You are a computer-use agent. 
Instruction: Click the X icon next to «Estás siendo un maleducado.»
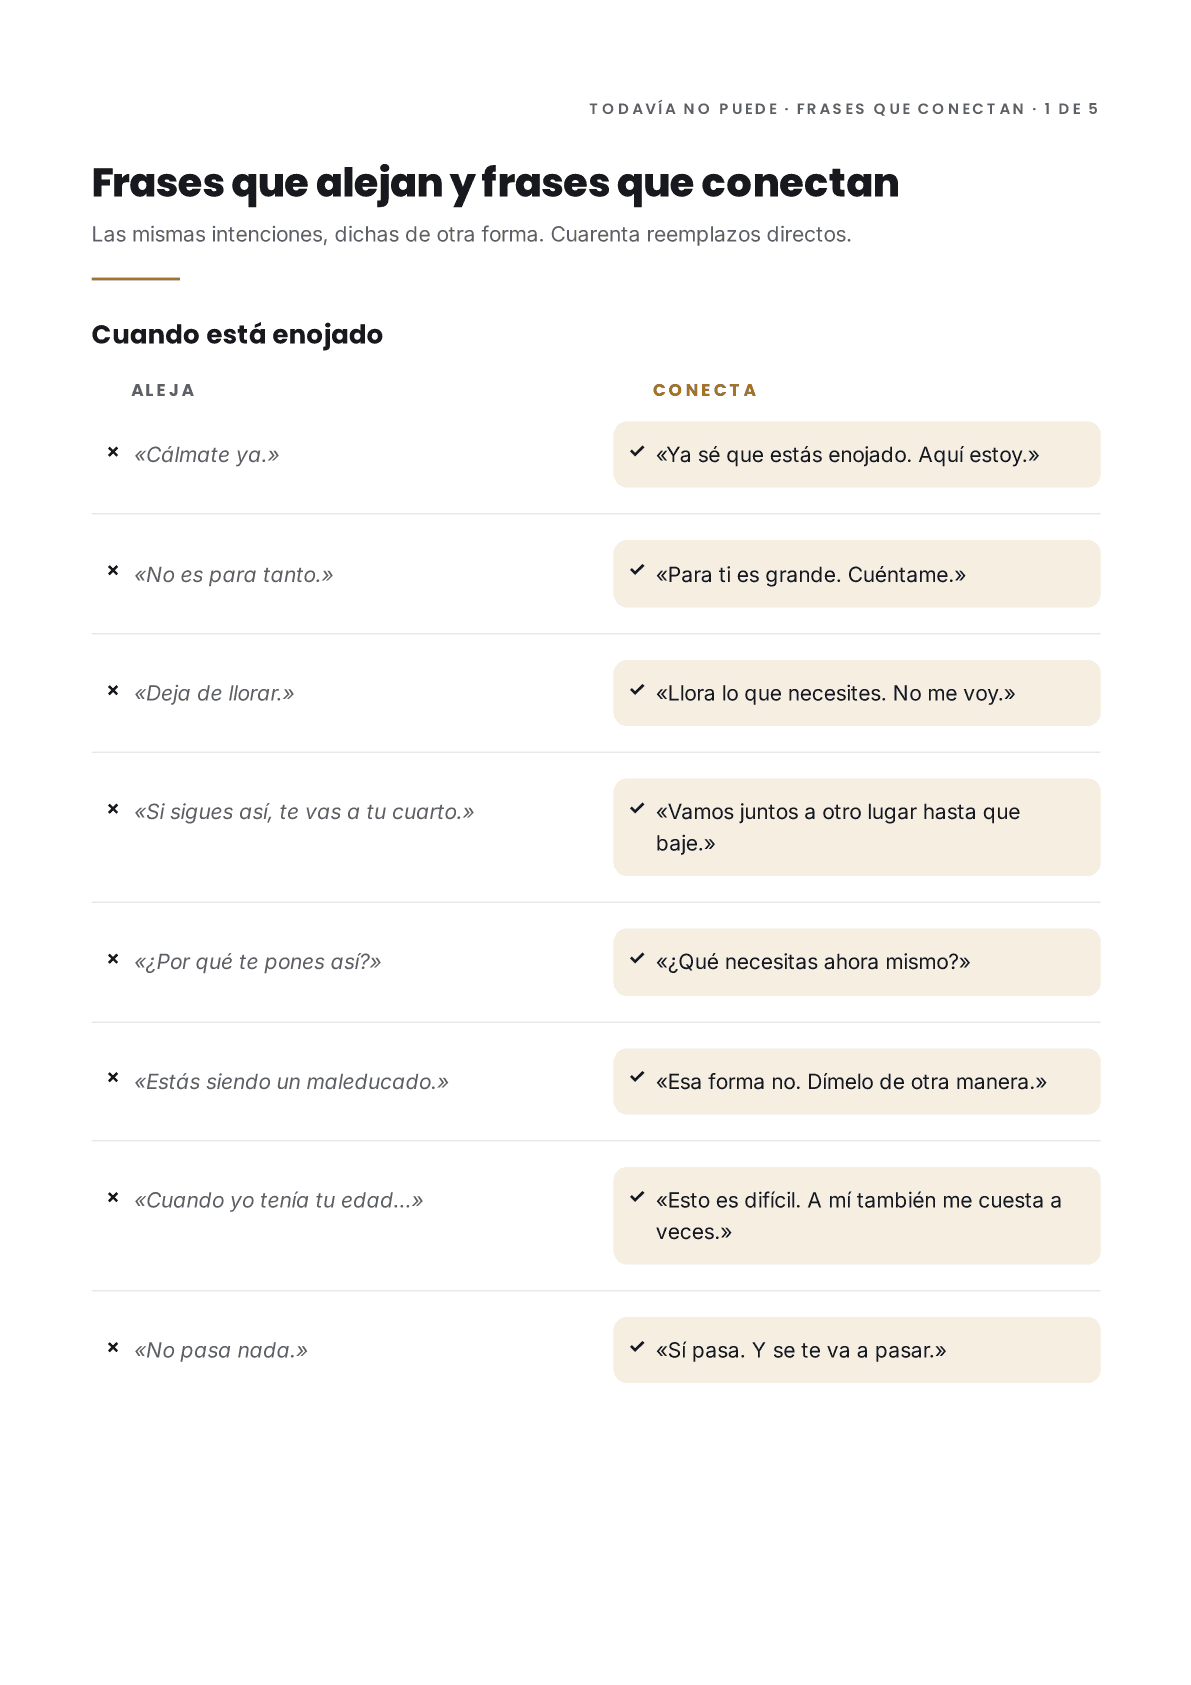tap(113, 1078)
